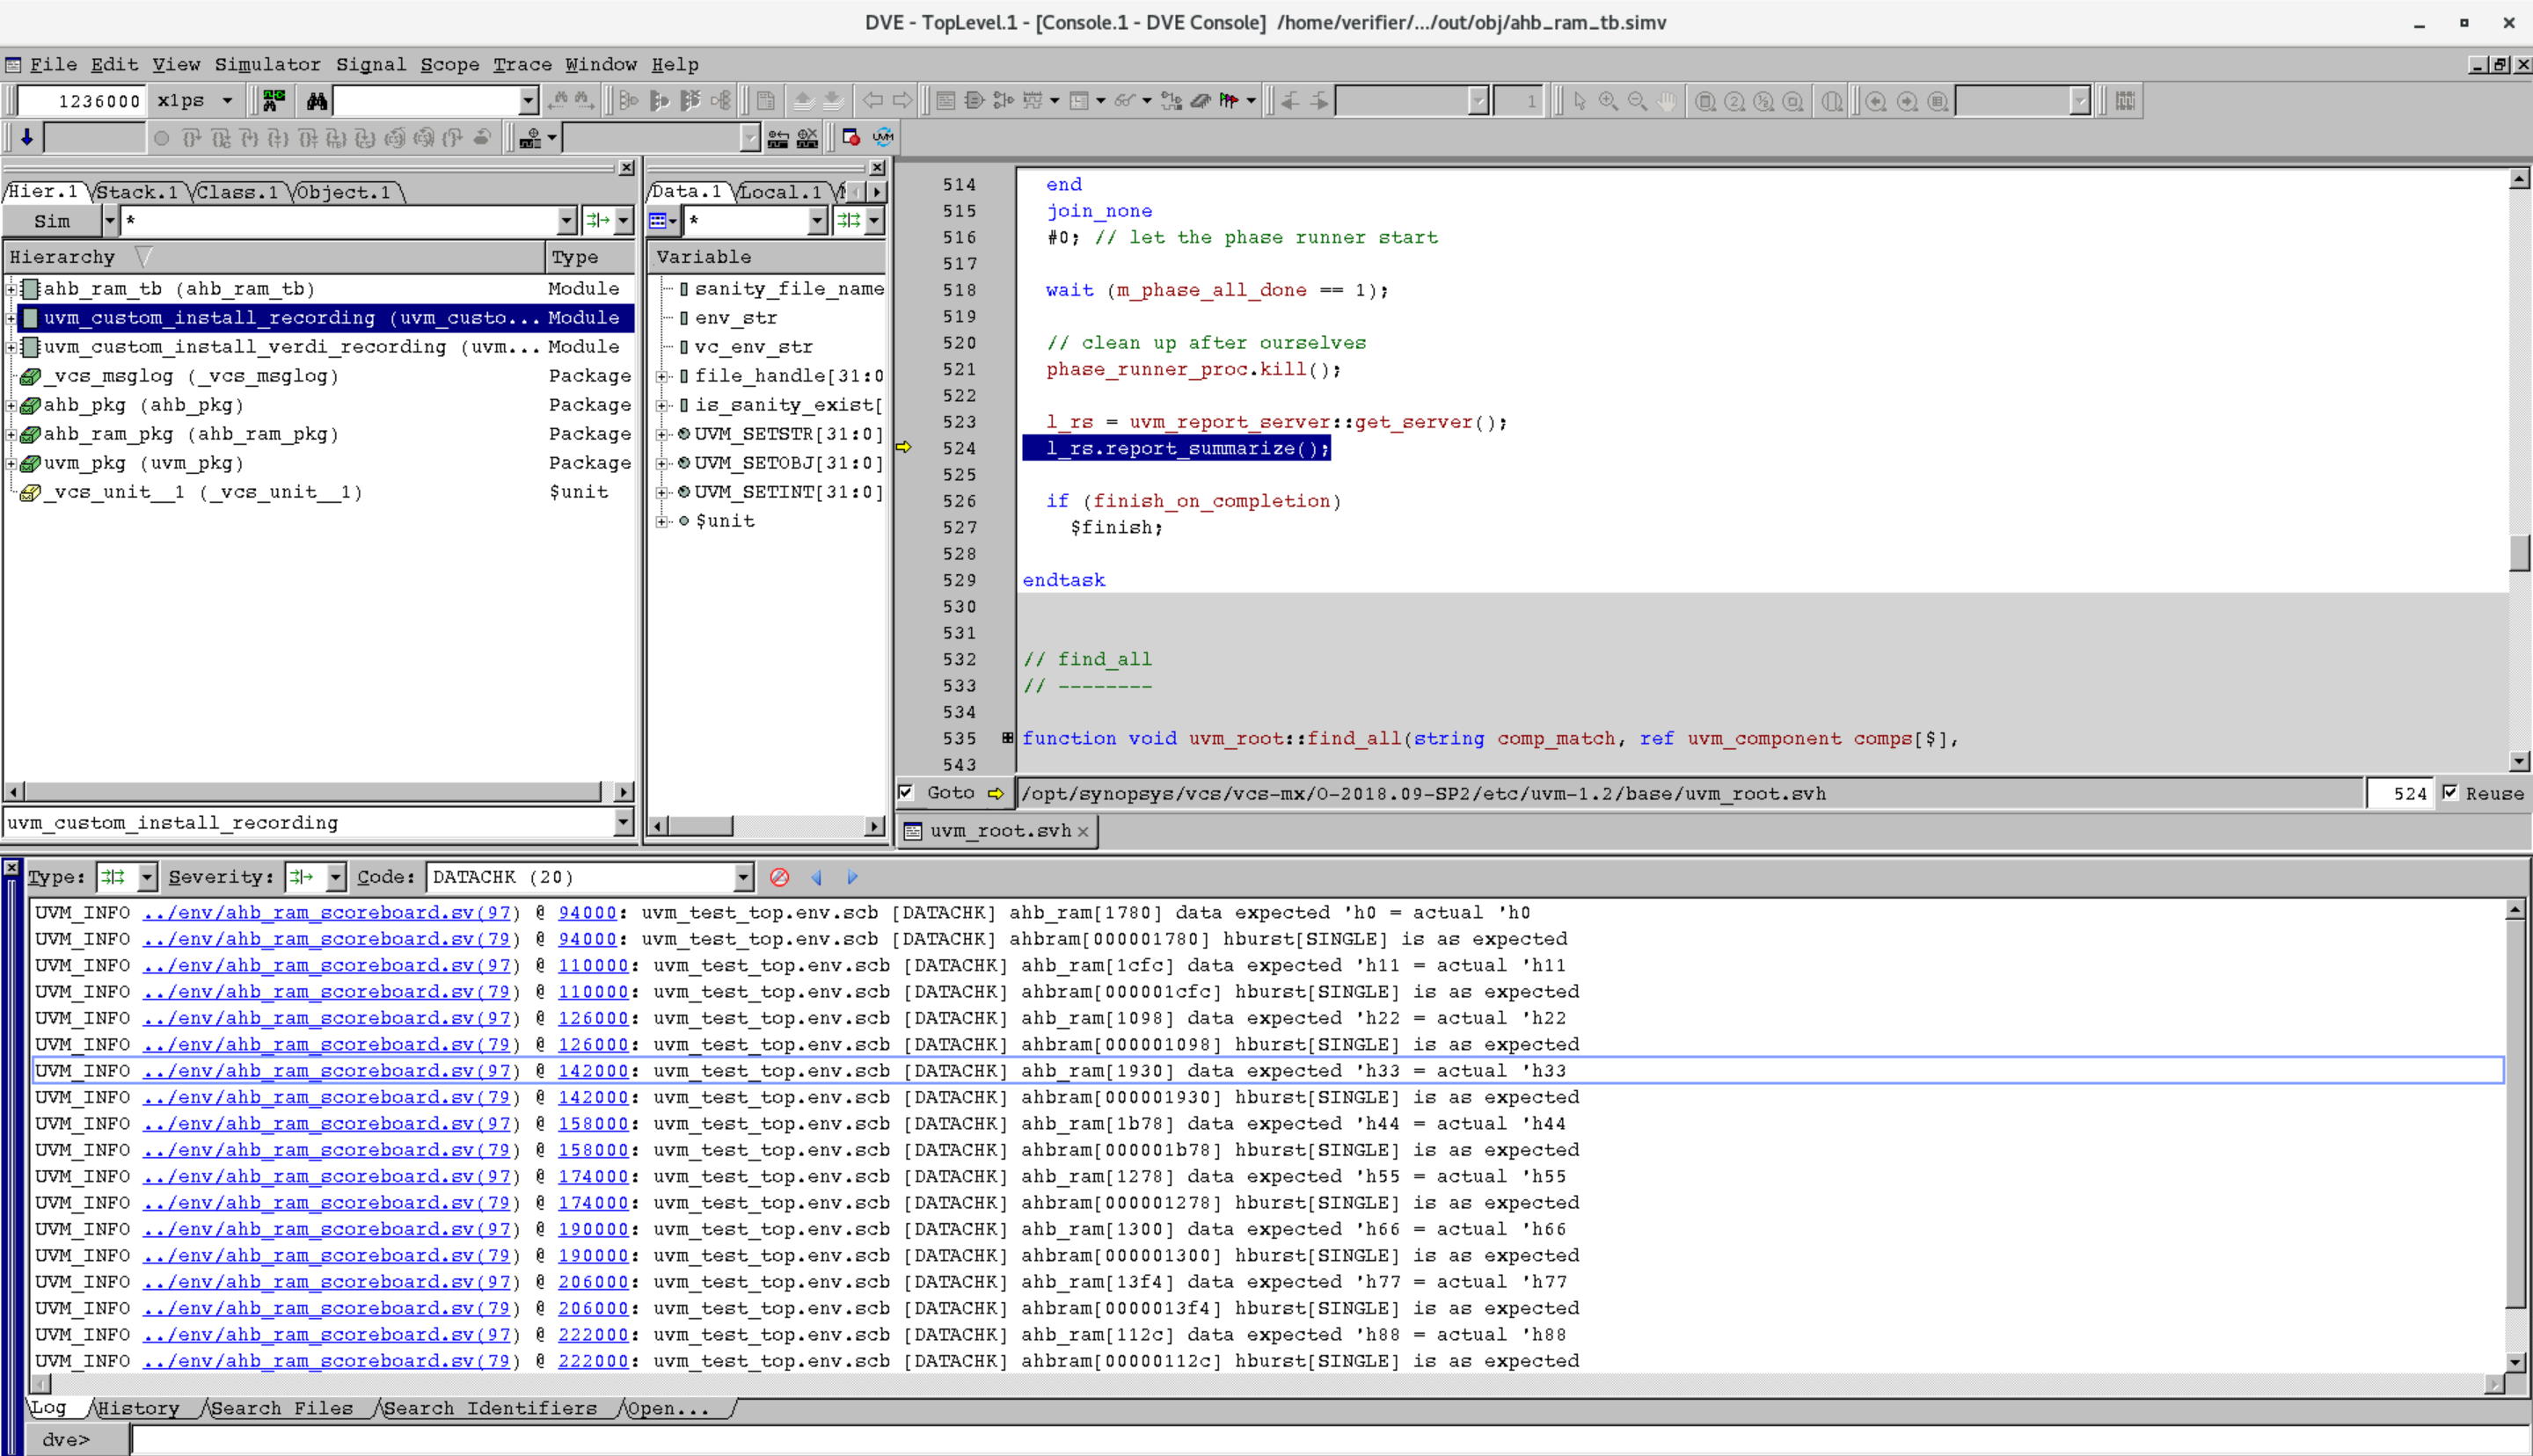Click the UVM debug toolbar icon
This screenshot has height=1456, width=2533.
(x=883, y=137)
